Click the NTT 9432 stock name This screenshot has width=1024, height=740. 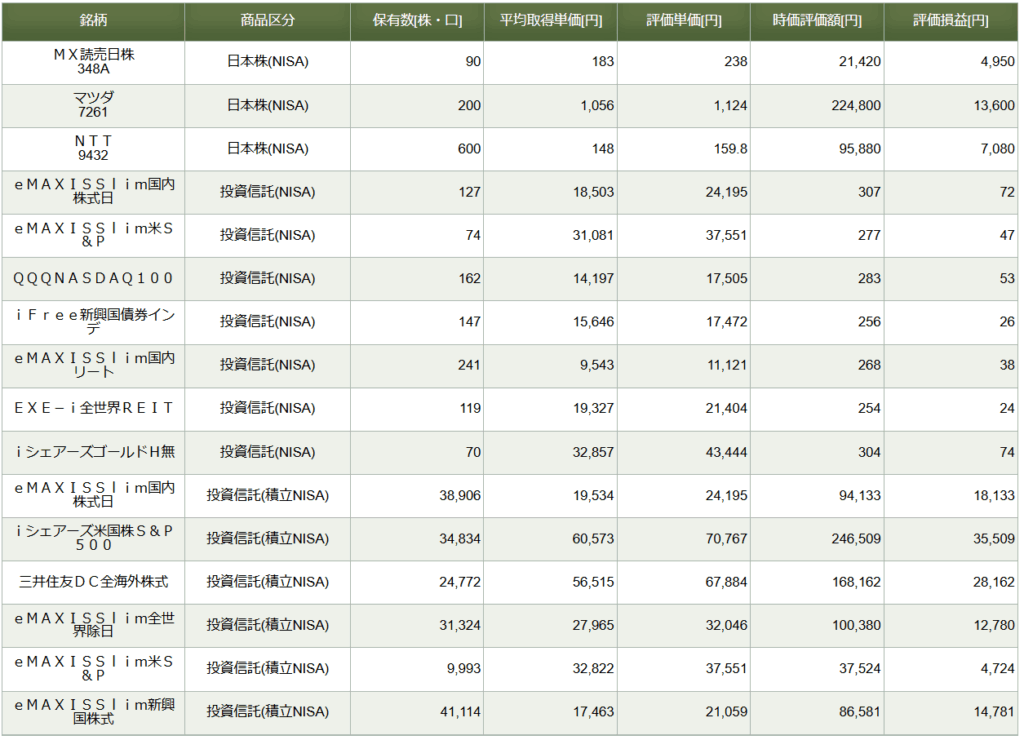93,148
